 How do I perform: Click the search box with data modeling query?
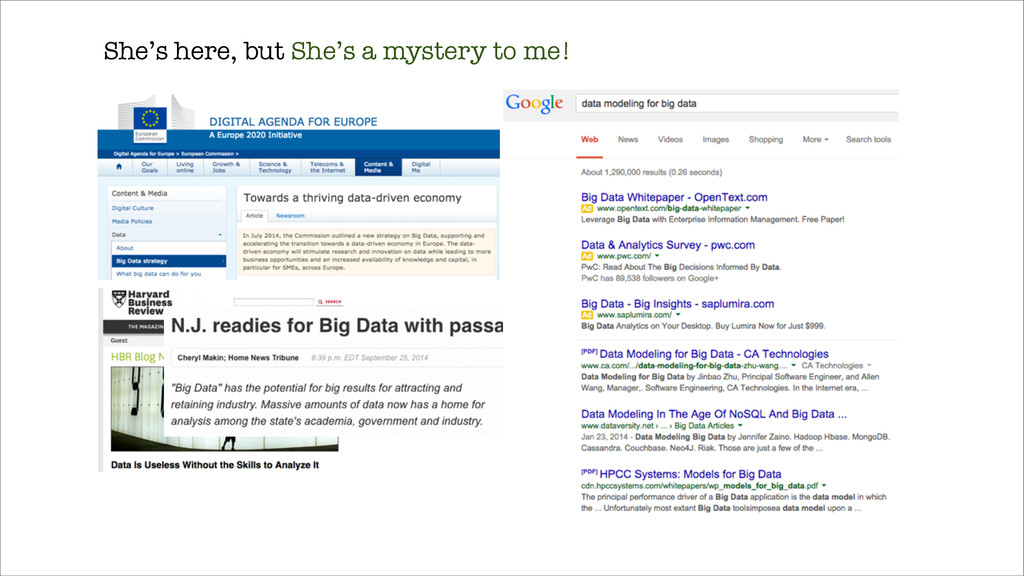pyautogui.click(x=737, y=103)
